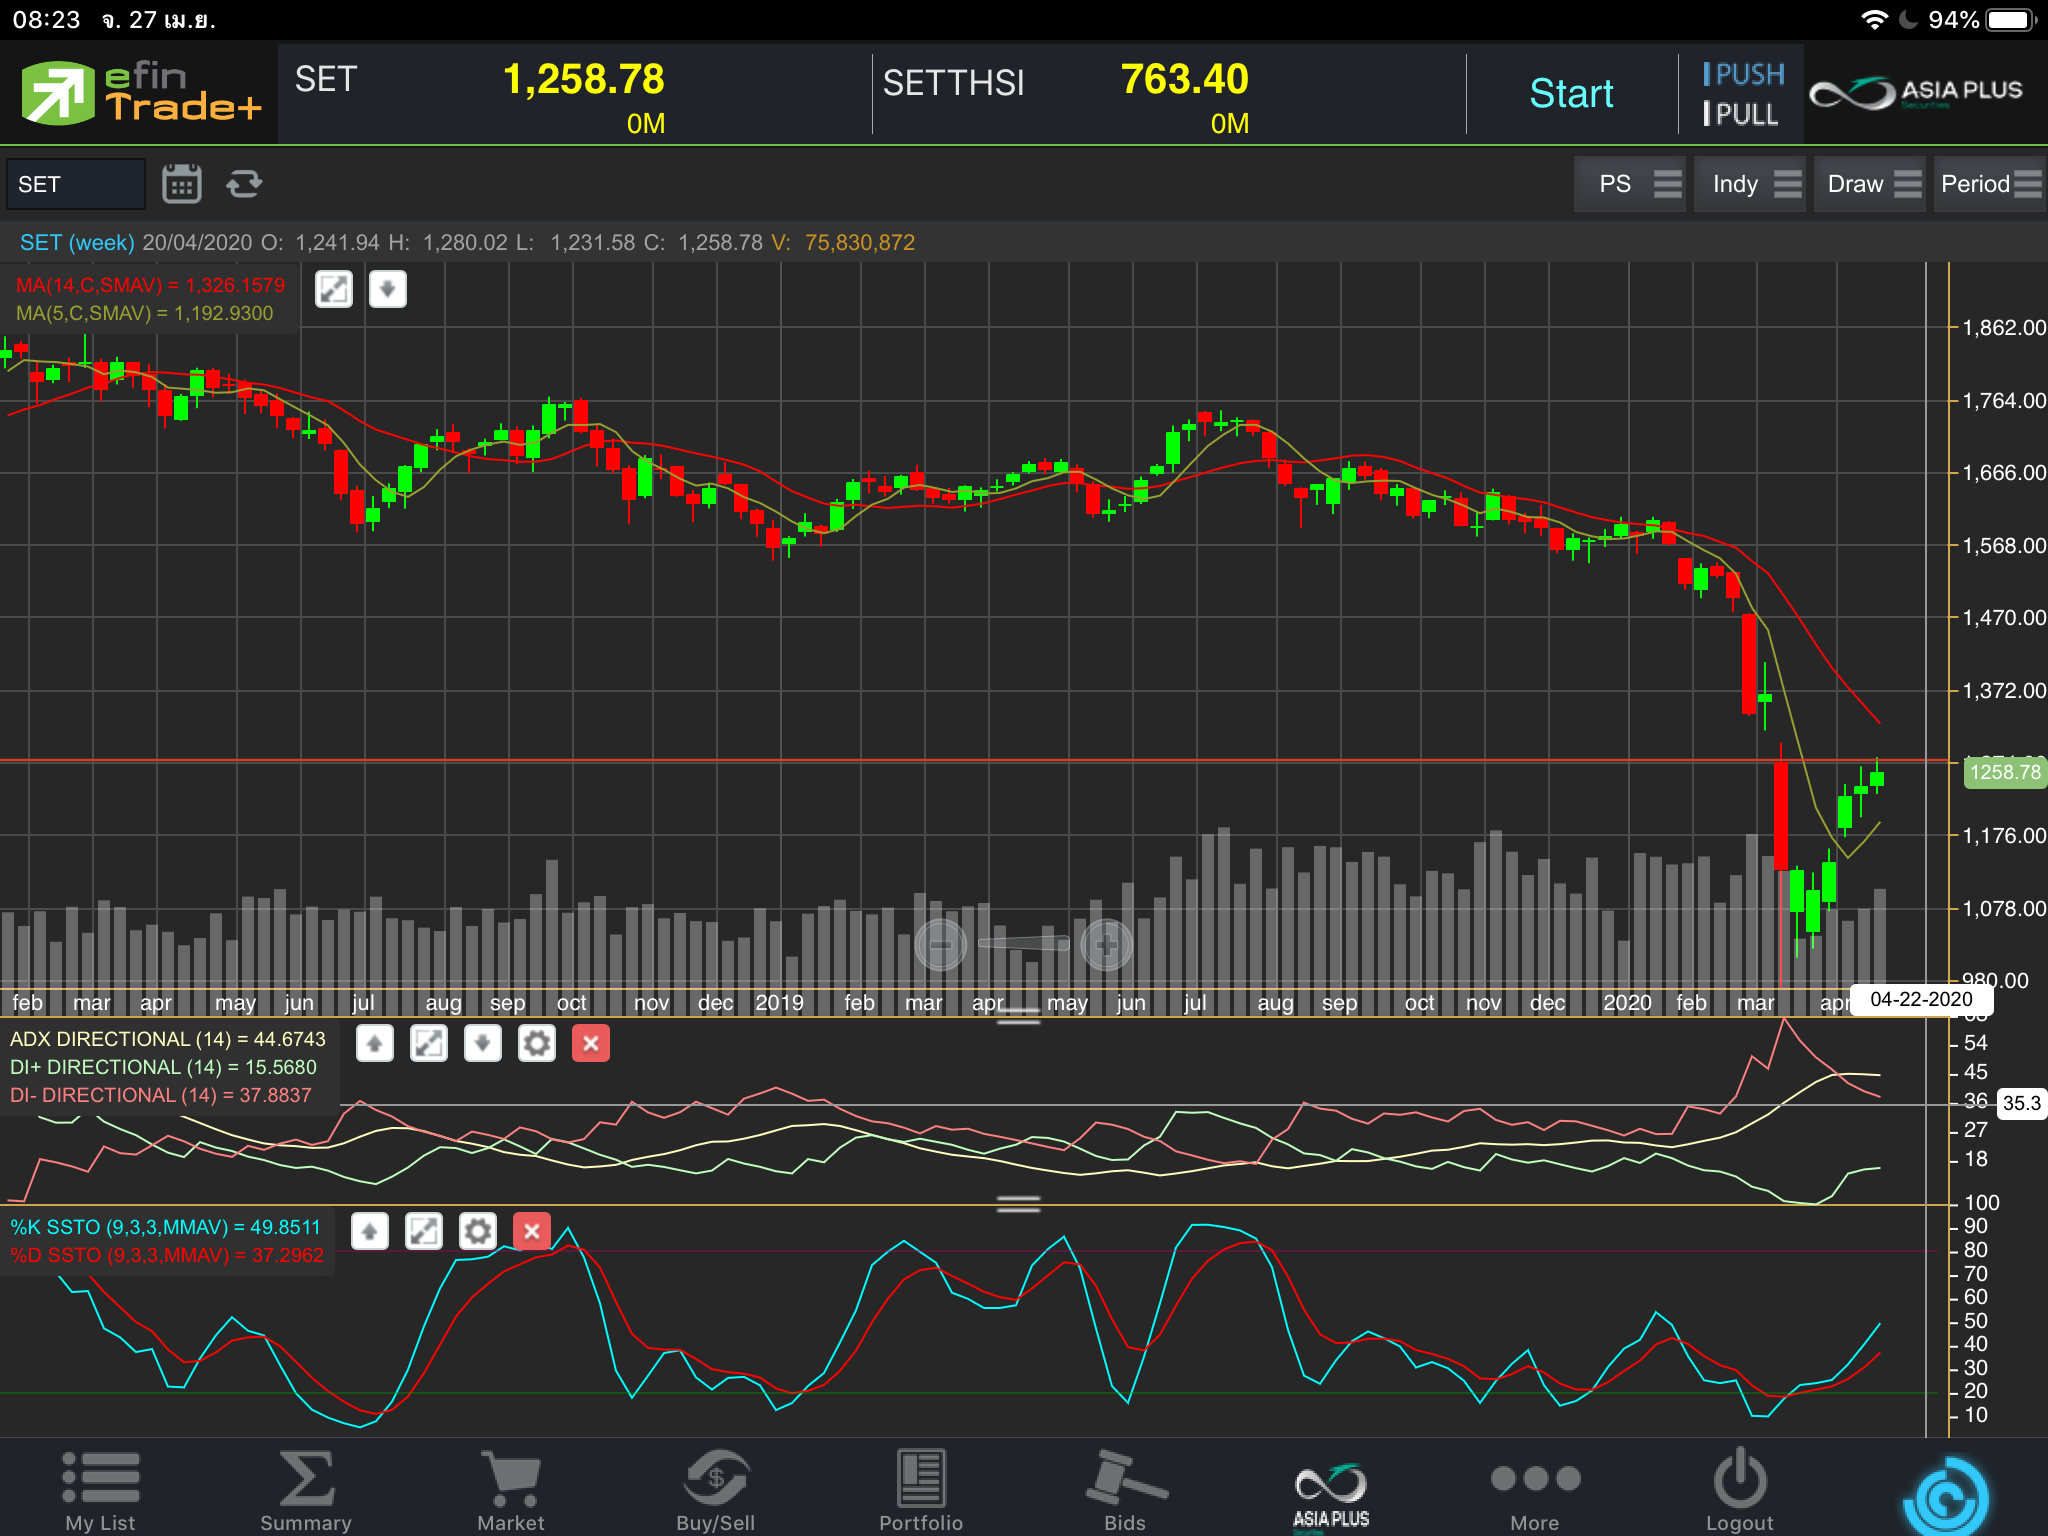
Task: Expand SSTO indicator panel to fullscreen
Action: pyautogui.click(x=424, y=1231)
